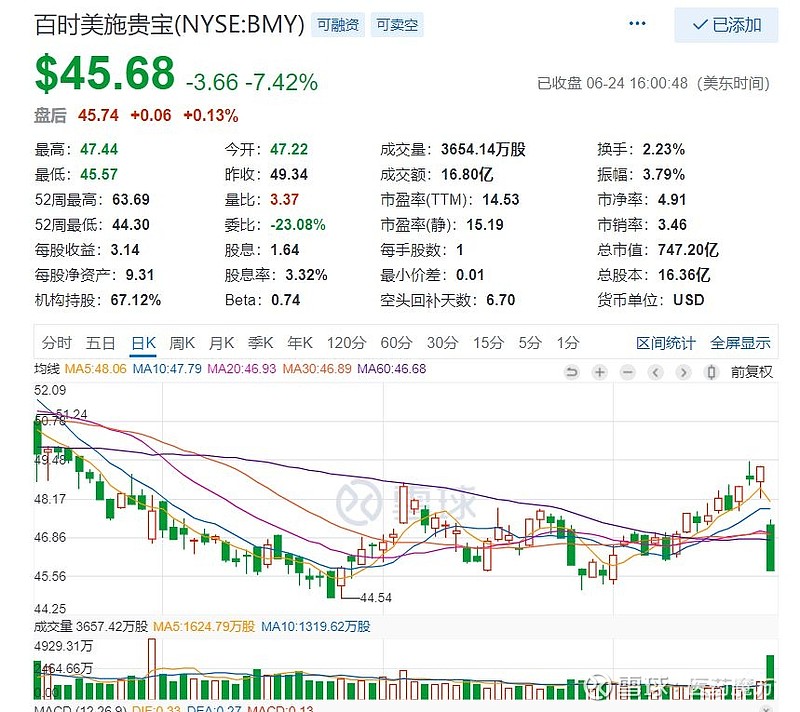Switch to the 周K weekly tab
800x712 pixels.
[181, 342]
